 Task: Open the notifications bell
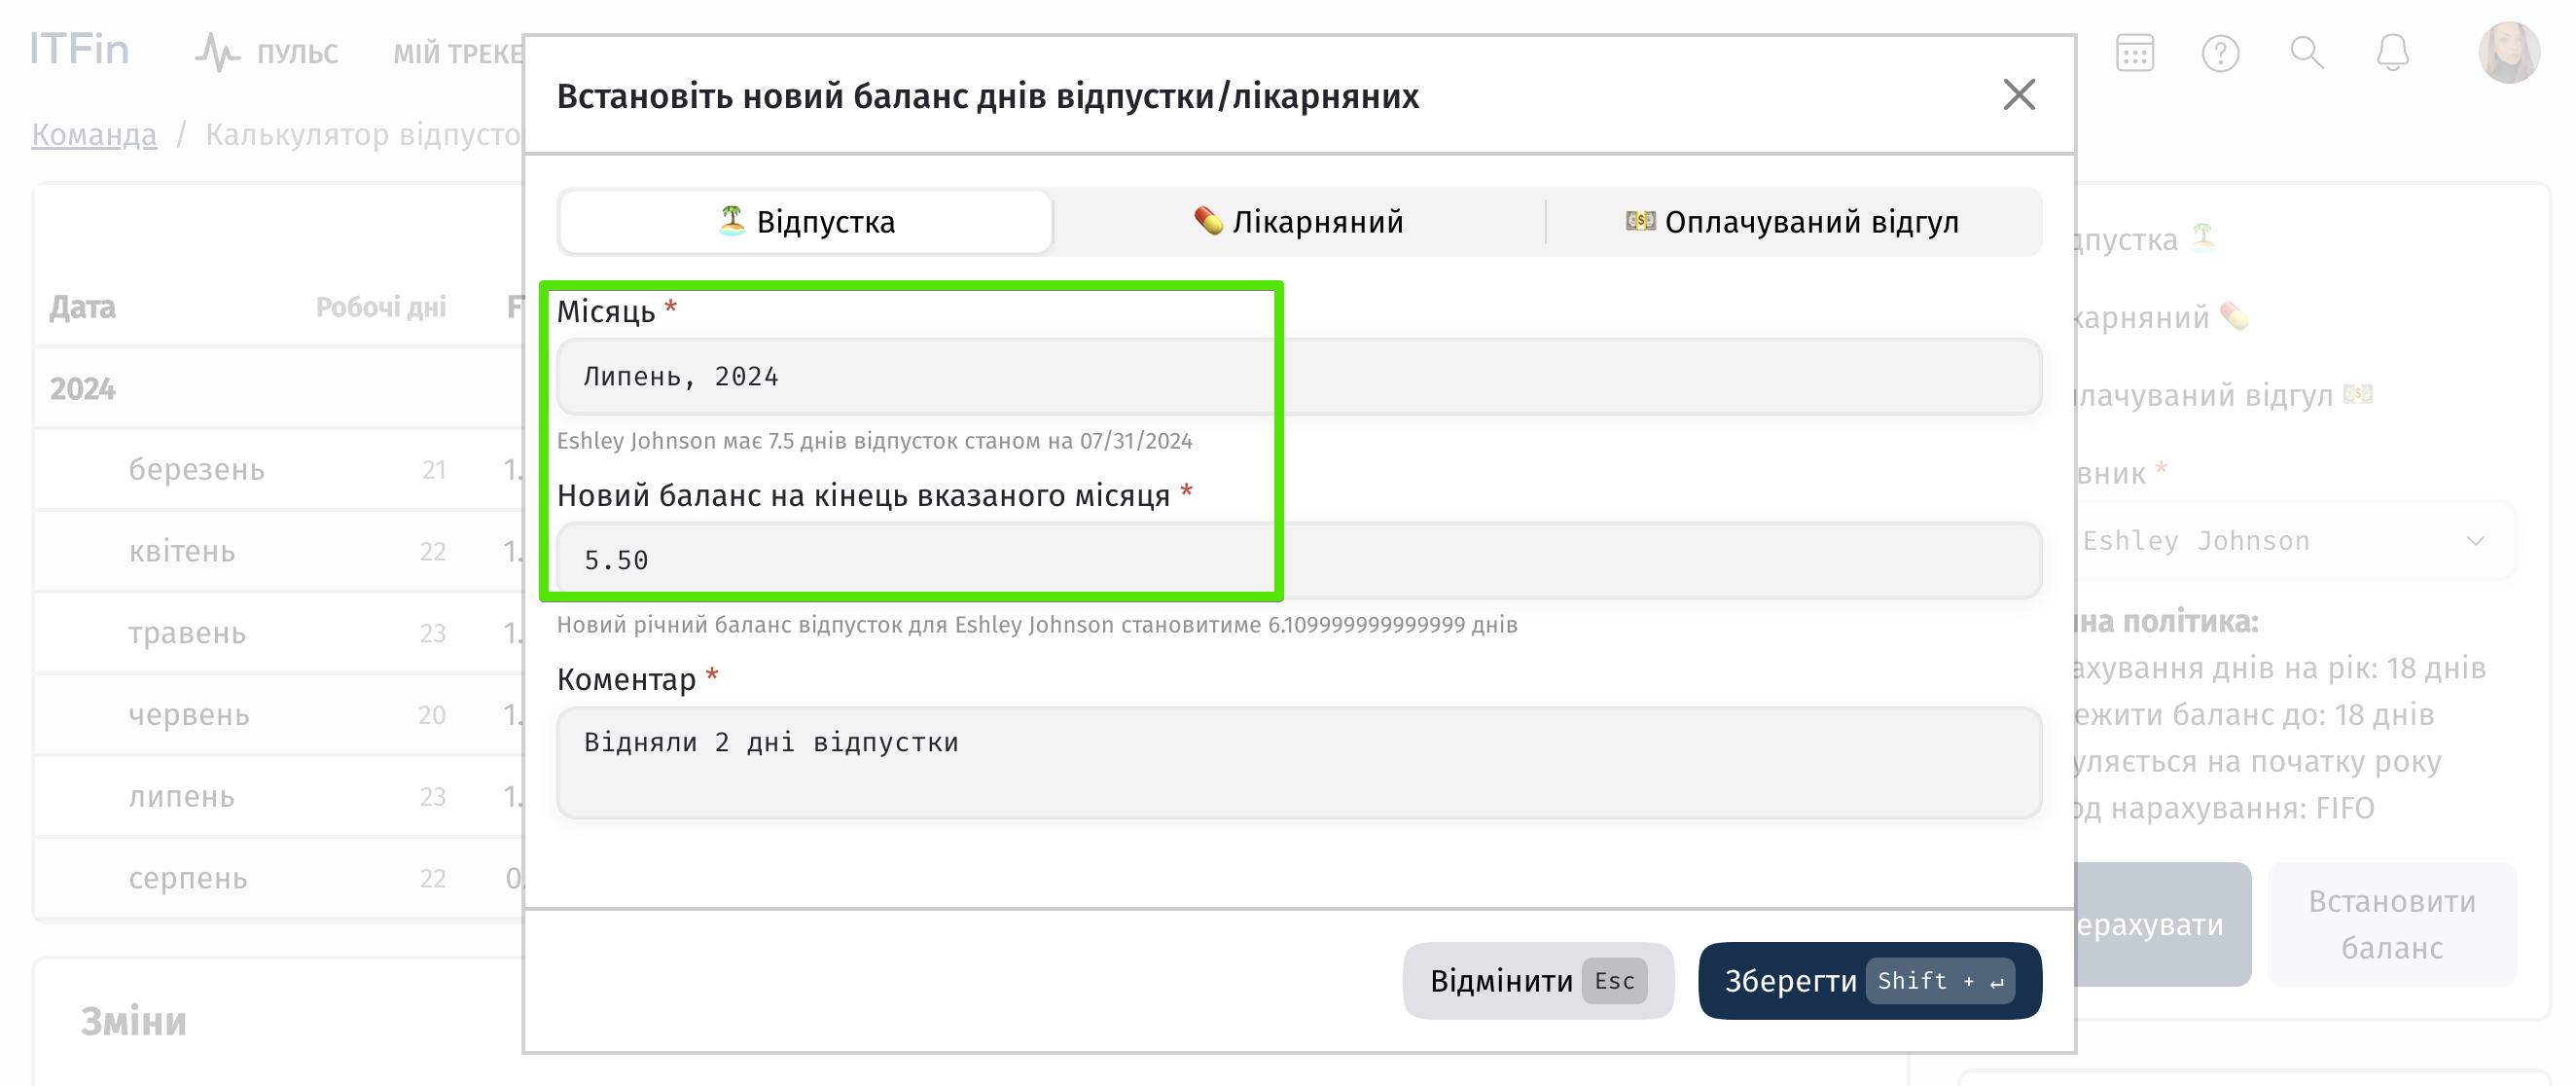pos(2392,53)
